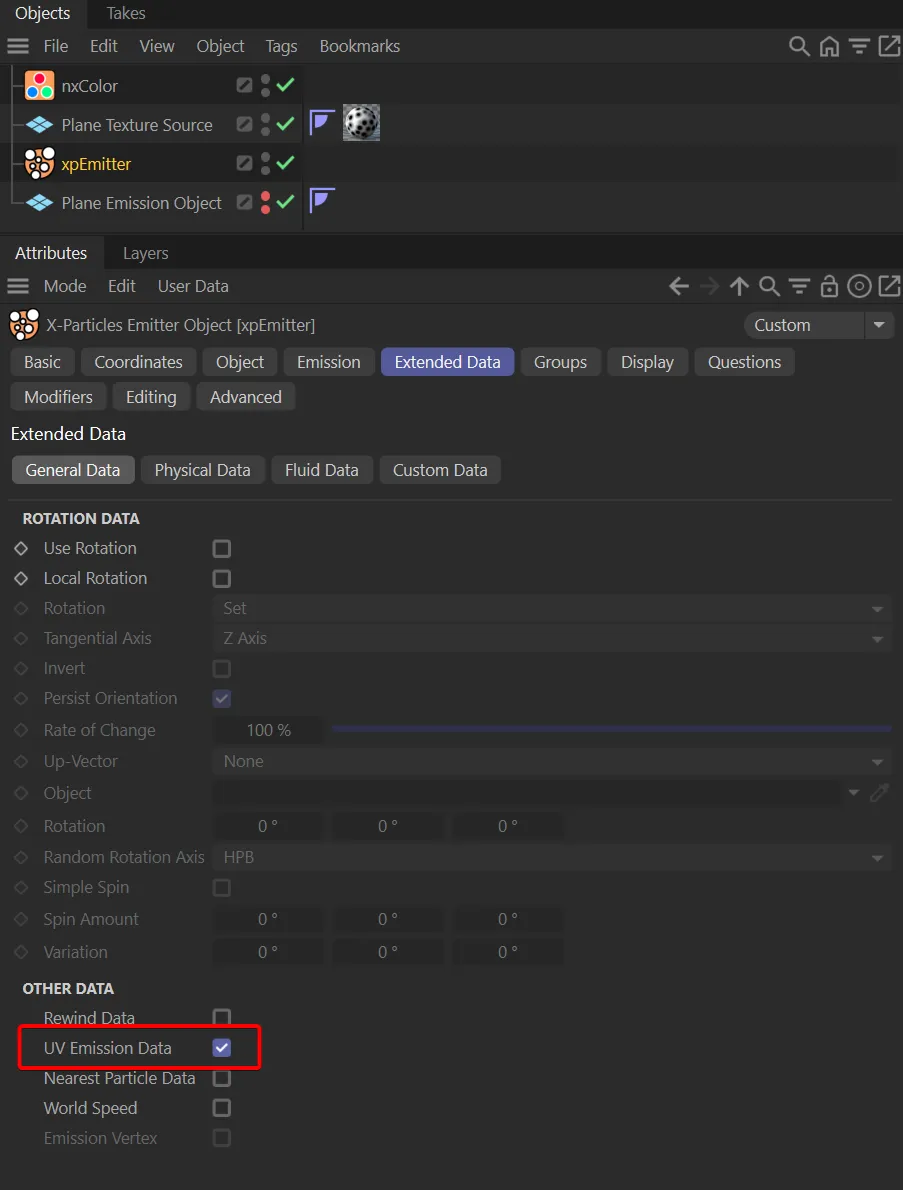Open the Emission tab

(x=328, y=362)
